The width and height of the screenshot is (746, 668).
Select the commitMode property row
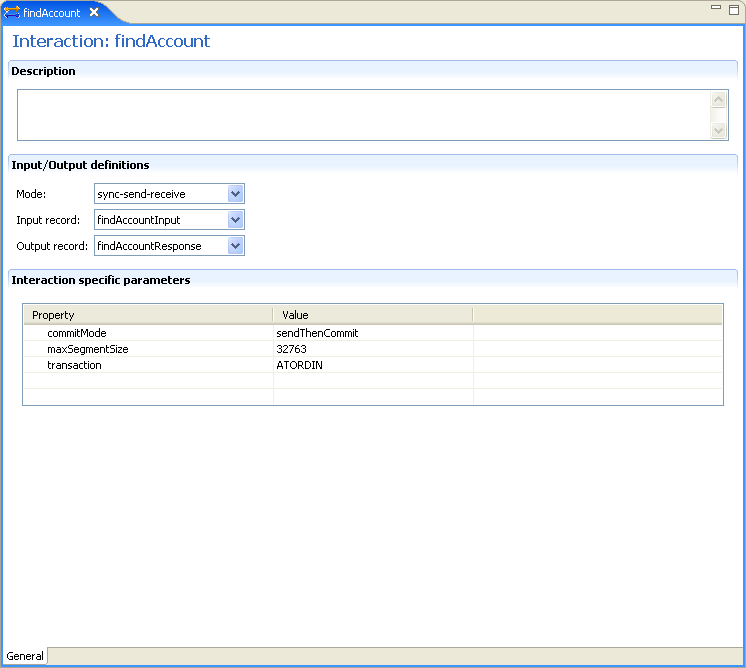click(x=373, y=333)
